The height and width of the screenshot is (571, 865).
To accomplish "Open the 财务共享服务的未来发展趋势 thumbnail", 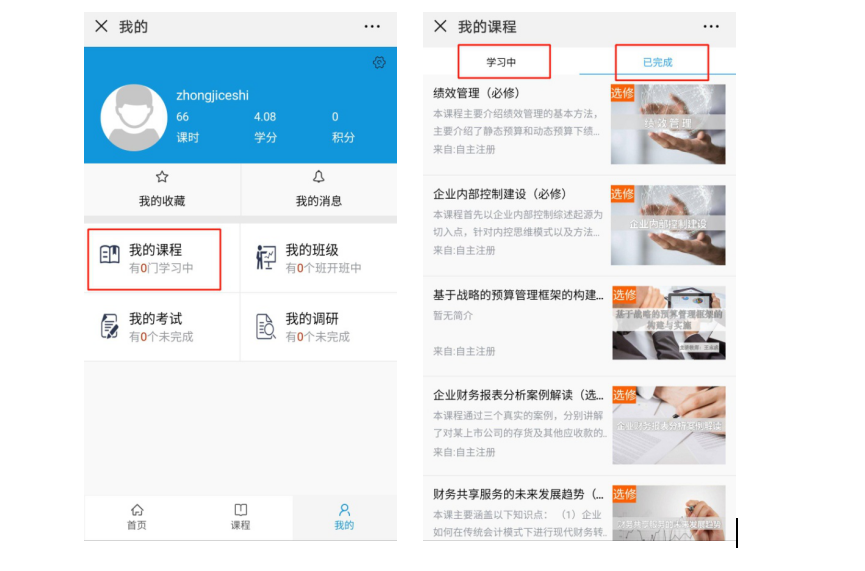I will coord(669,513).
